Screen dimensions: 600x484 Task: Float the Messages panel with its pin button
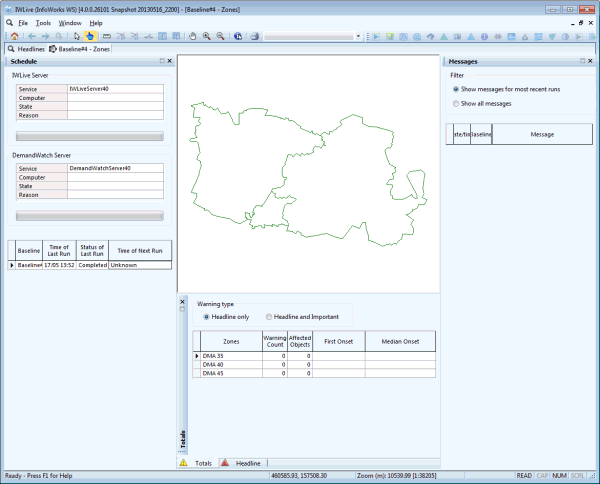point(582,61)
